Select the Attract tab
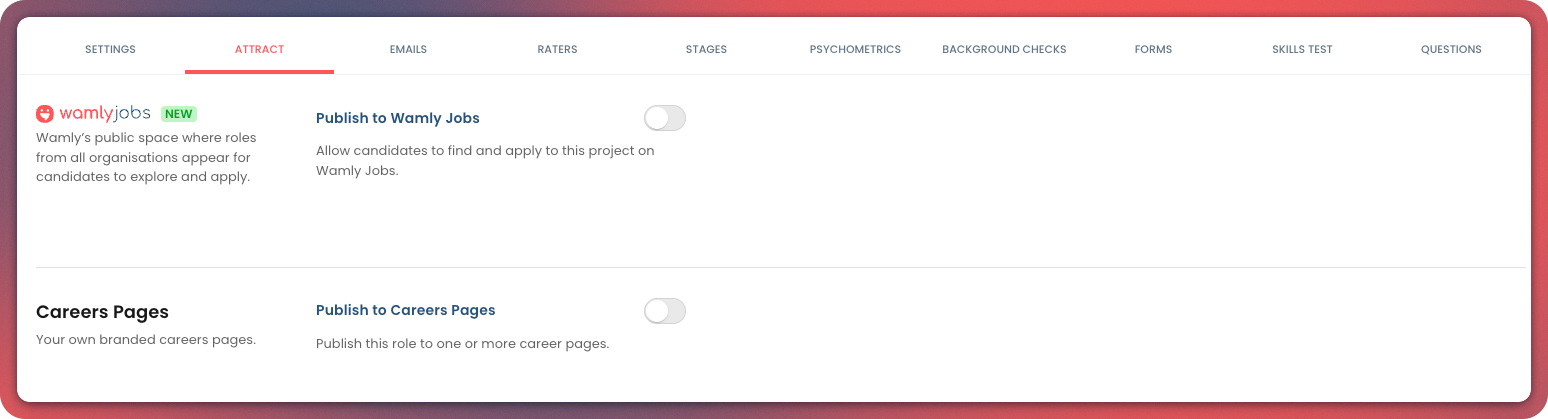Image resolution: width=1548 pixels, height=419 pixels. (x=259, y=49)
